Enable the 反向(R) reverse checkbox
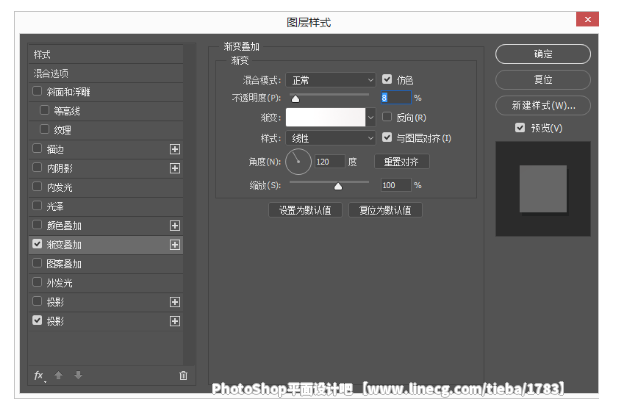 (387, 117)
